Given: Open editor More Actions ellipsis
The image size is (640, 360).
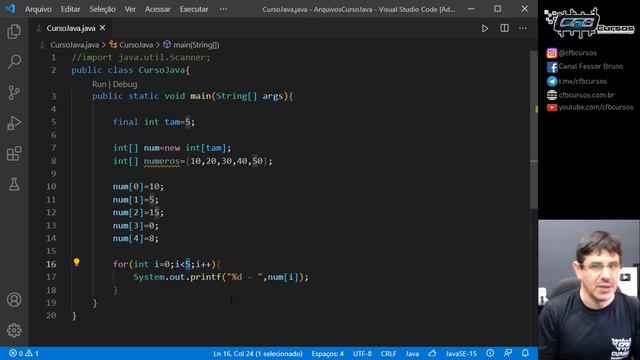Looking at the screenshot, I should point(523,28).
